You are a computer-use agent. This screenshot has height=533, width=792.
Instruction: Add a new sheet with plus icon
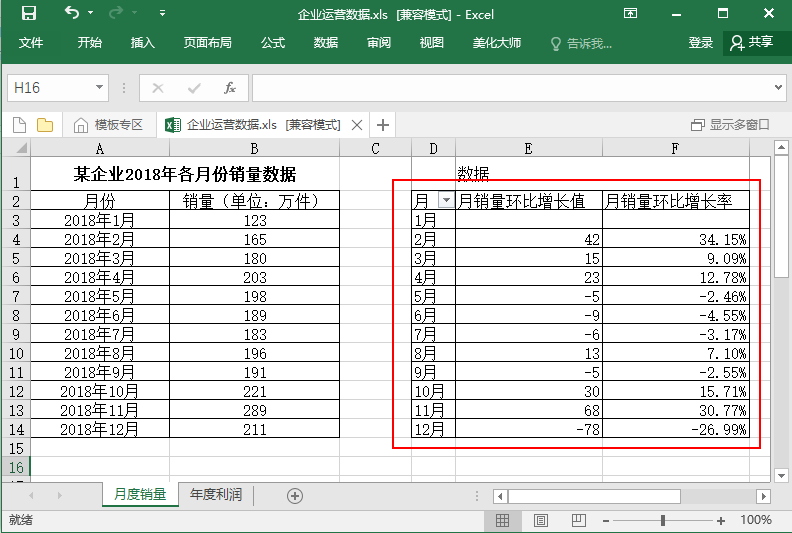[x=294, y=495]
